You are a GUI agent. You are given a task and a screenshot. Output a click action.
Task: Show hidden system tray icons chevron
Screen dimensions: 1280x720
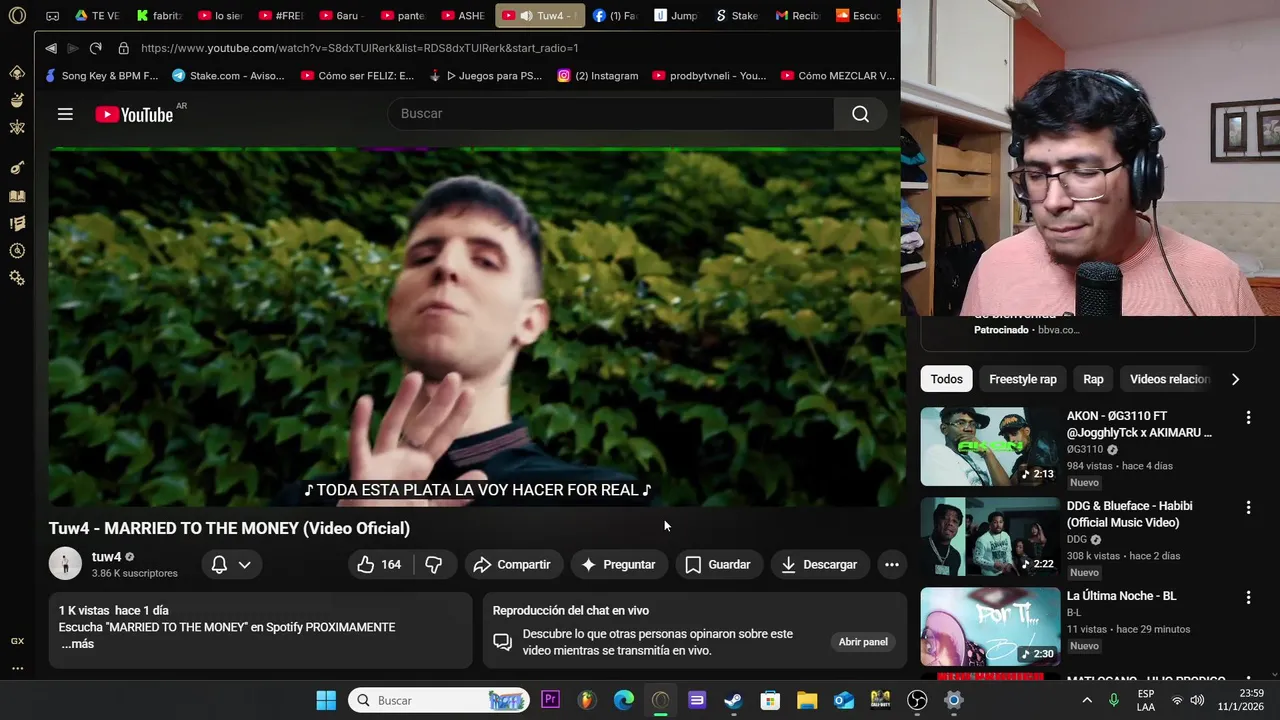[x=1087, y=701]
